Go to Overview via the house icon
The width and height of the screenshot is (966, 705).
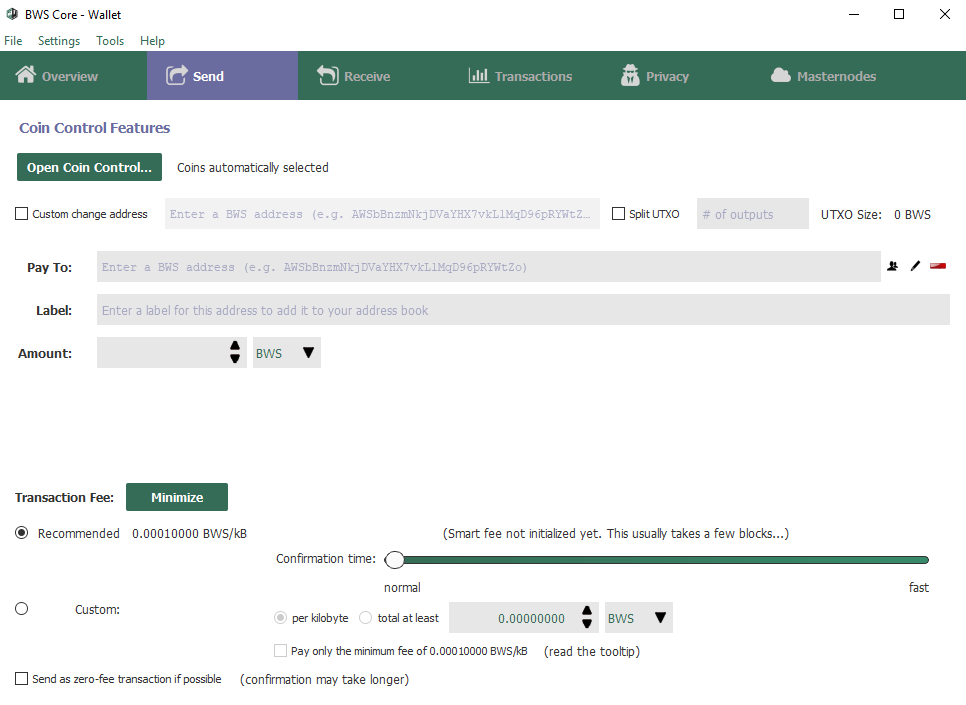click(26, 75)
